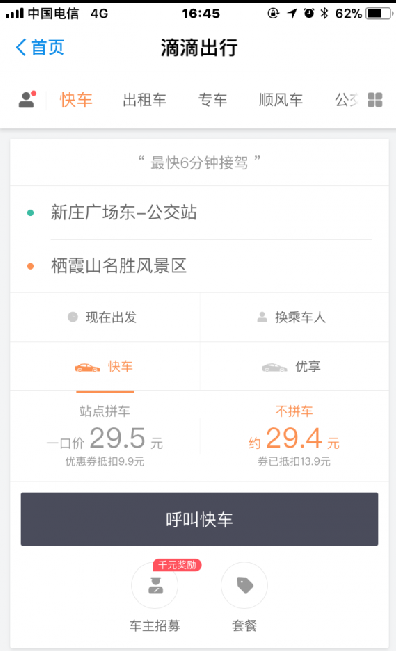Image resolution: width=396 pixels, height=651 pixels.
Task: Switch to the 顺风车 tab
Action: click(x=281, y=100)
